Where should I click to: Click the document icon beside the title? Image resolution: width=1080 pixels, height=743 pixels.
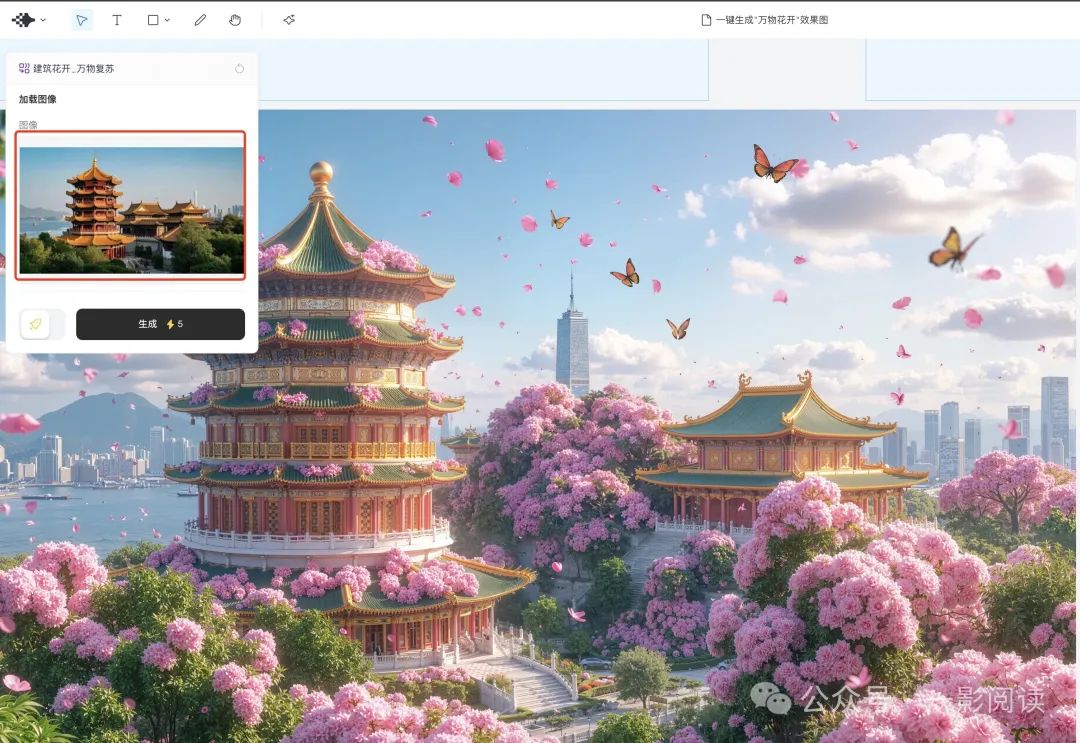(706, 20)
